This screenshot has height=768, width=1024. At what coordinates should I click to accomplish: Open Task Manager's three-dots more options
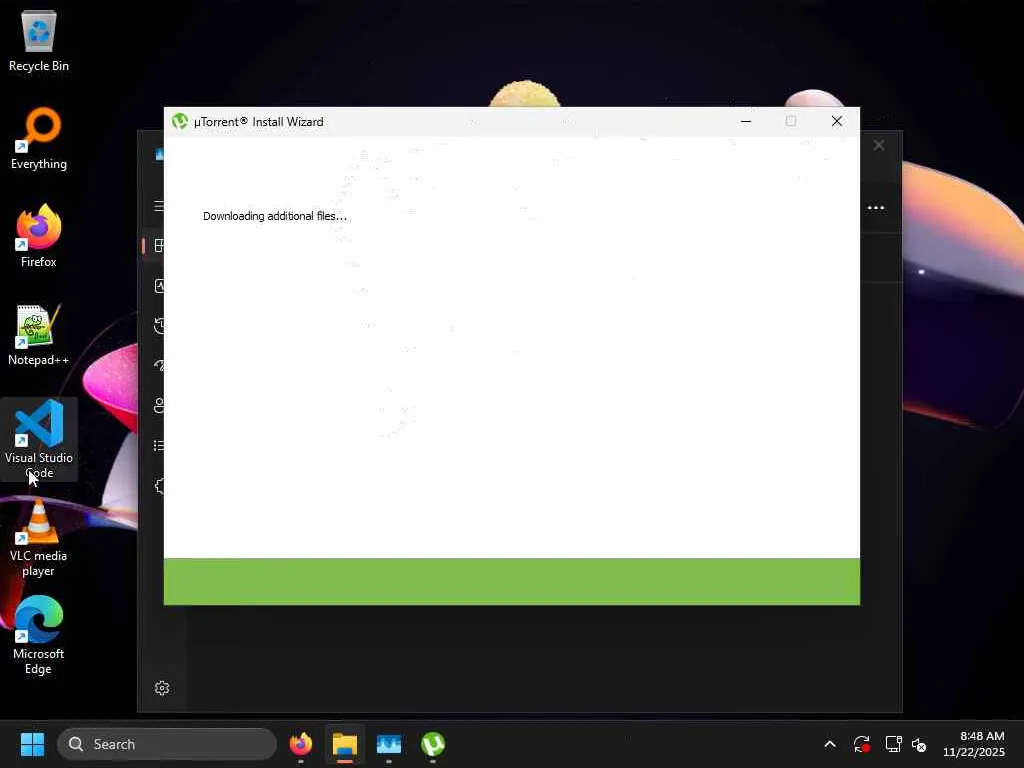point(876,208)
